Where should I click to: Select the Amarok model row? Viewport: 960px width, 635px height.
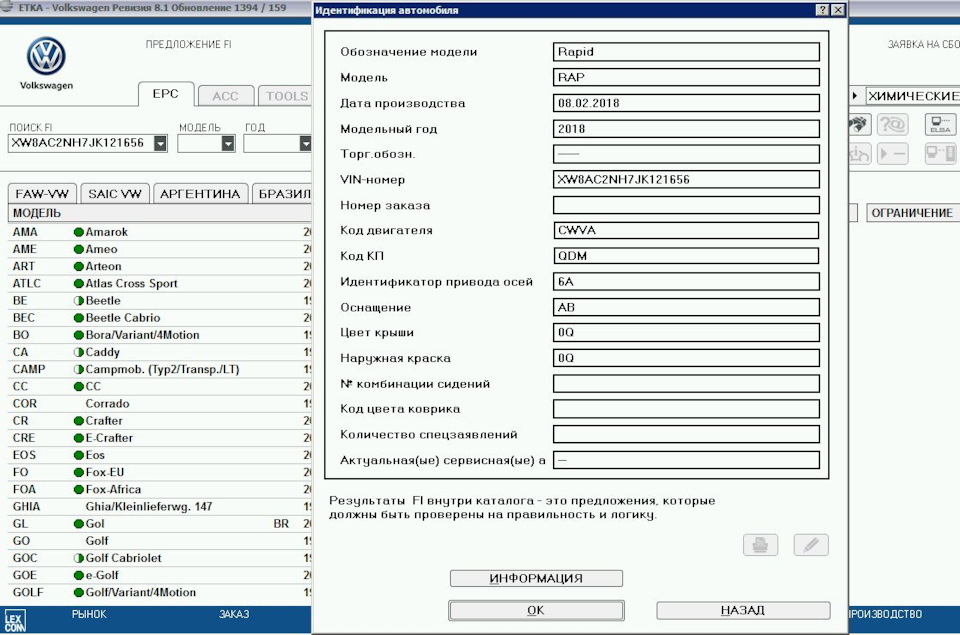coord(106,232)
